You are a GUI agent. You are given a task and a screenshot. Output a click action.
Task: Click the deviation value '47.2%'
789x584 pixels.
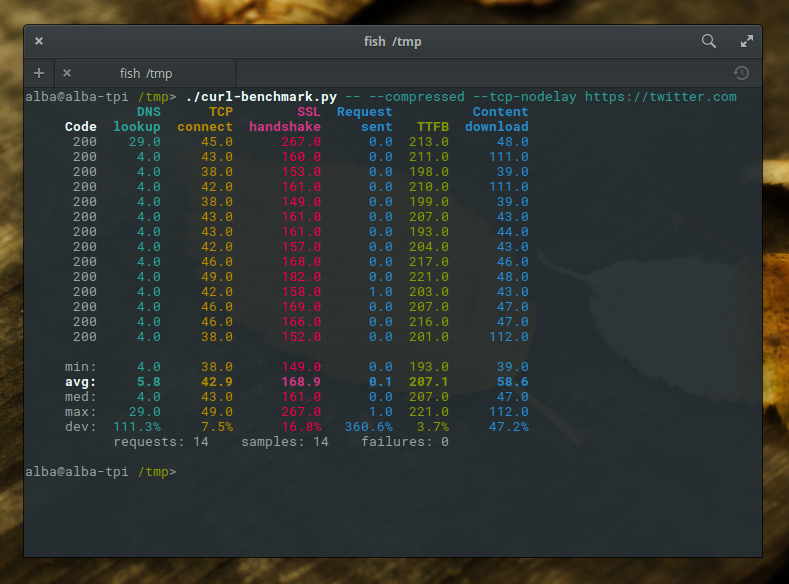tap(508, 427)
